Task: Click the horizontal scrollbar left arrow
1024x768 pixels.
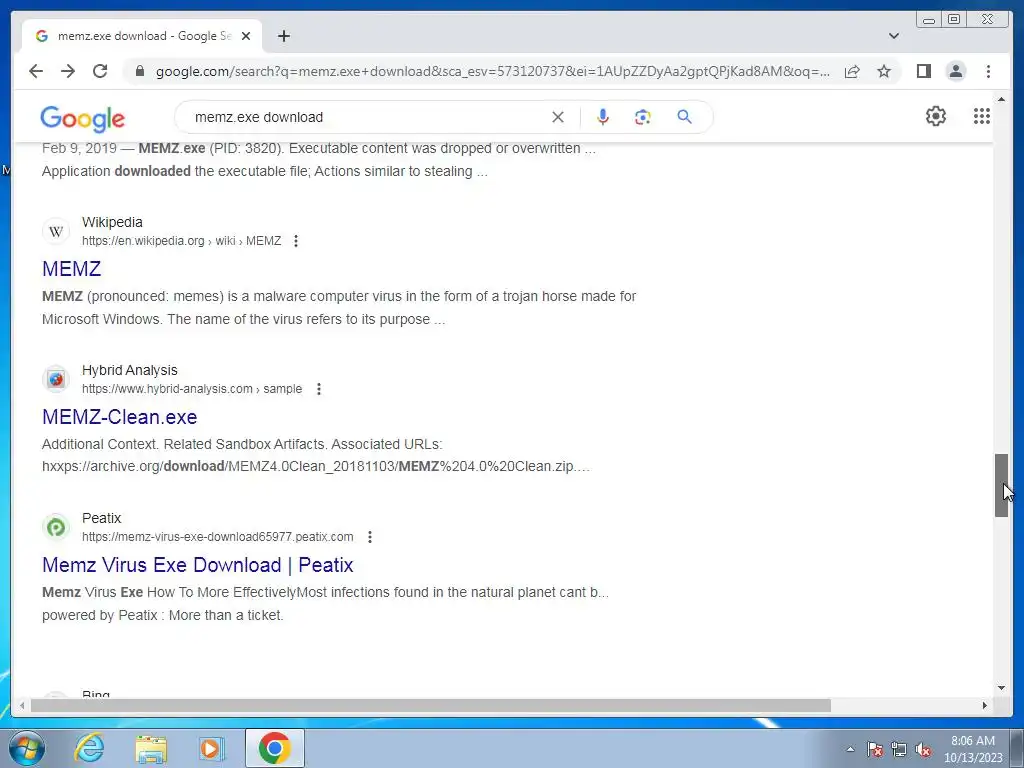Action: (22, 705)
